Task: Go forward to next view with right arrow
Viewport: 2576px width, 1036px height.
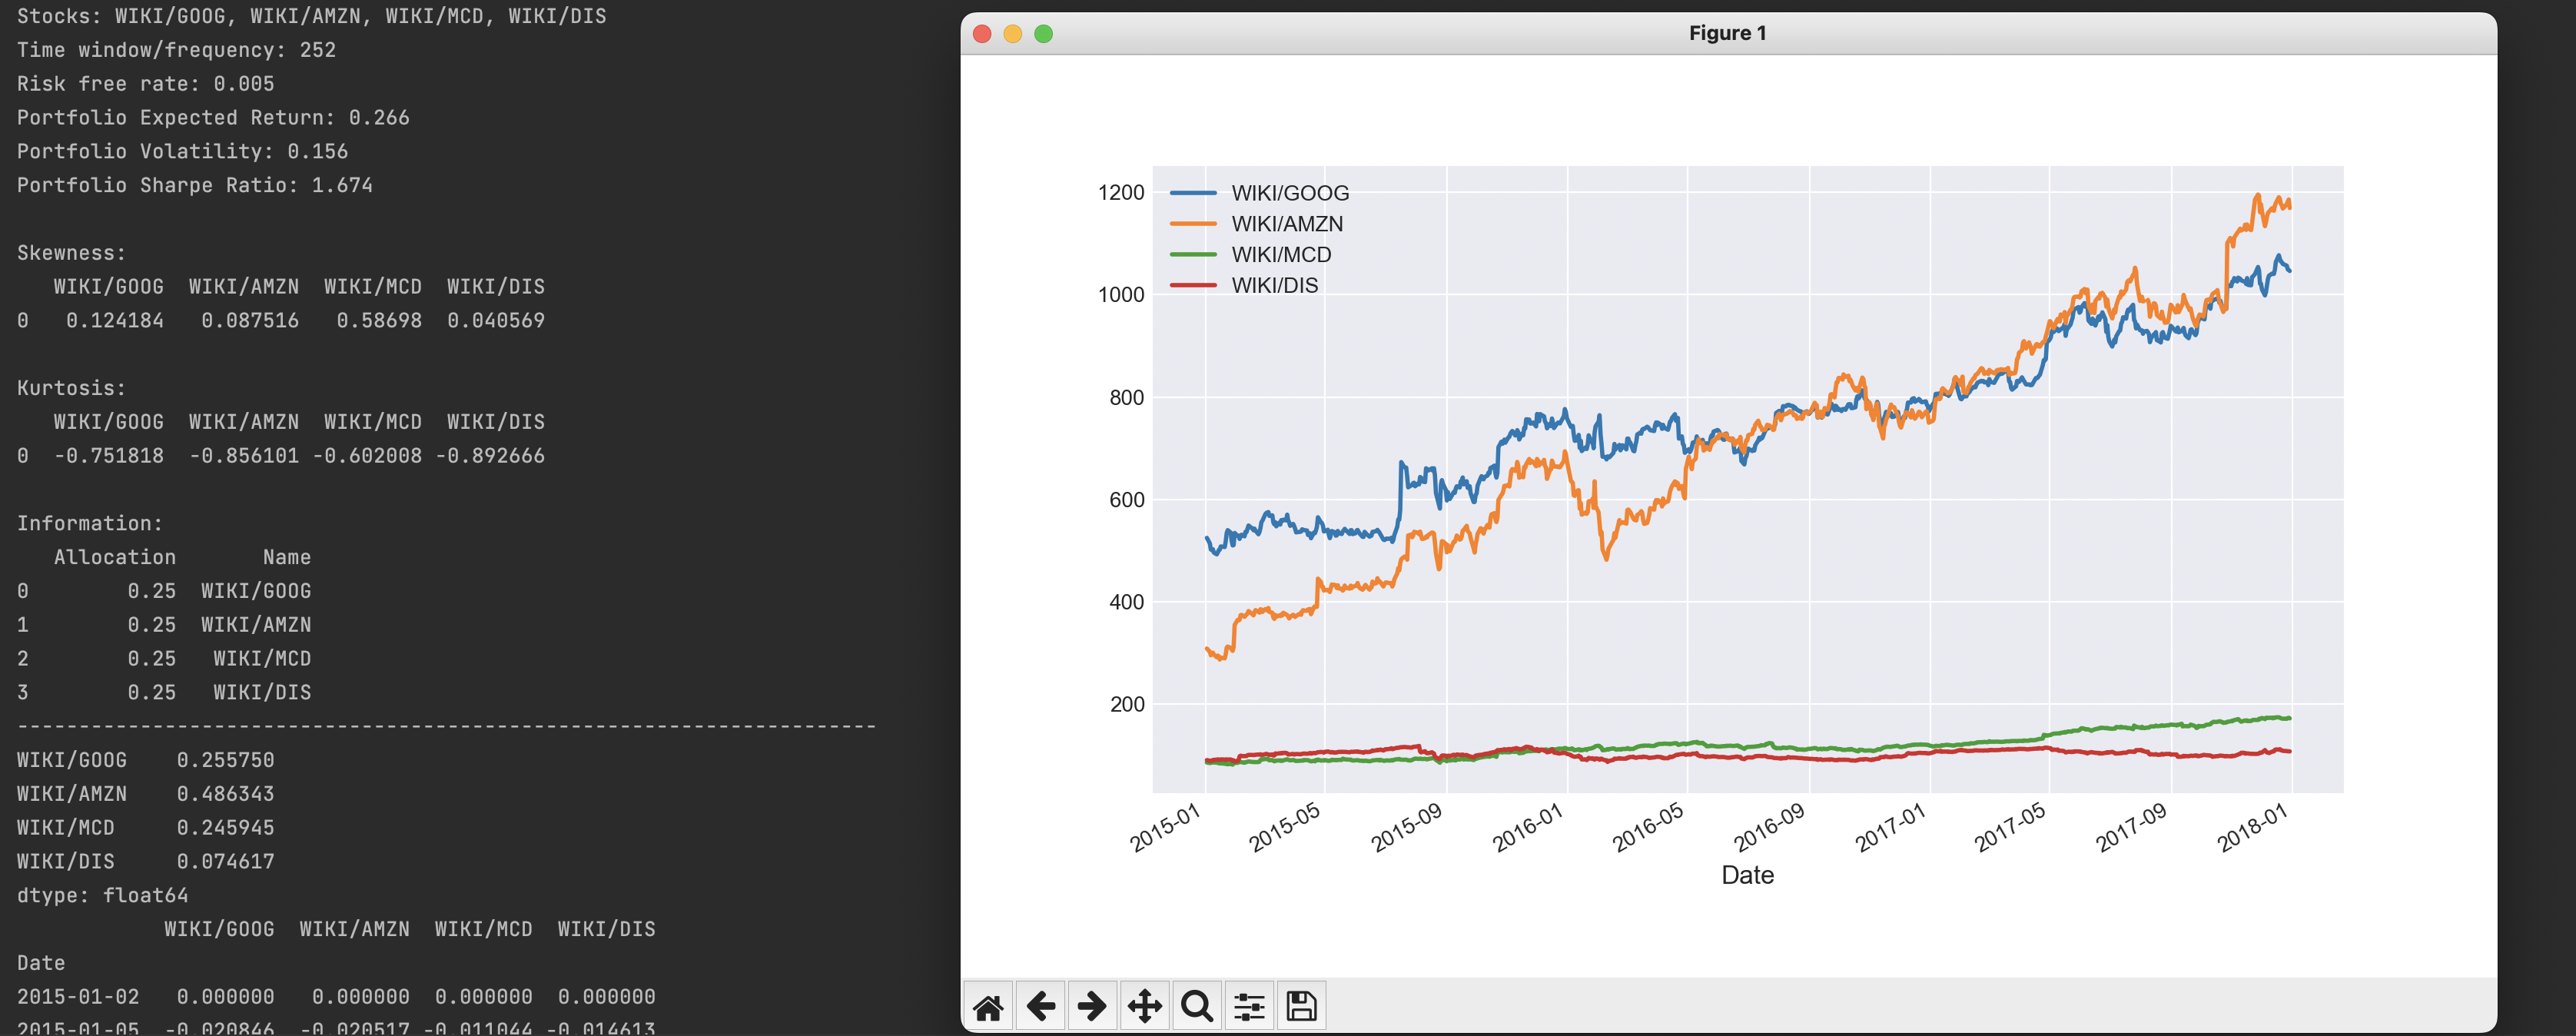Action: (1092, 1006)
